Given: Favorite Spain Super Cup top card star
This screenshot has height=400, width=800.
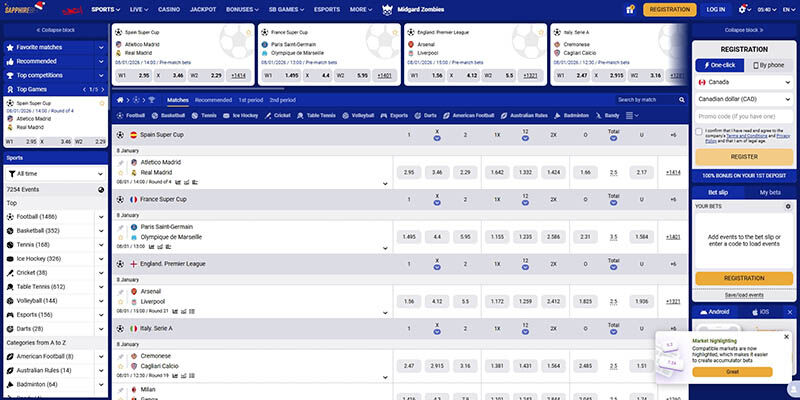Looking at the screenshot, I should (248, 32).
